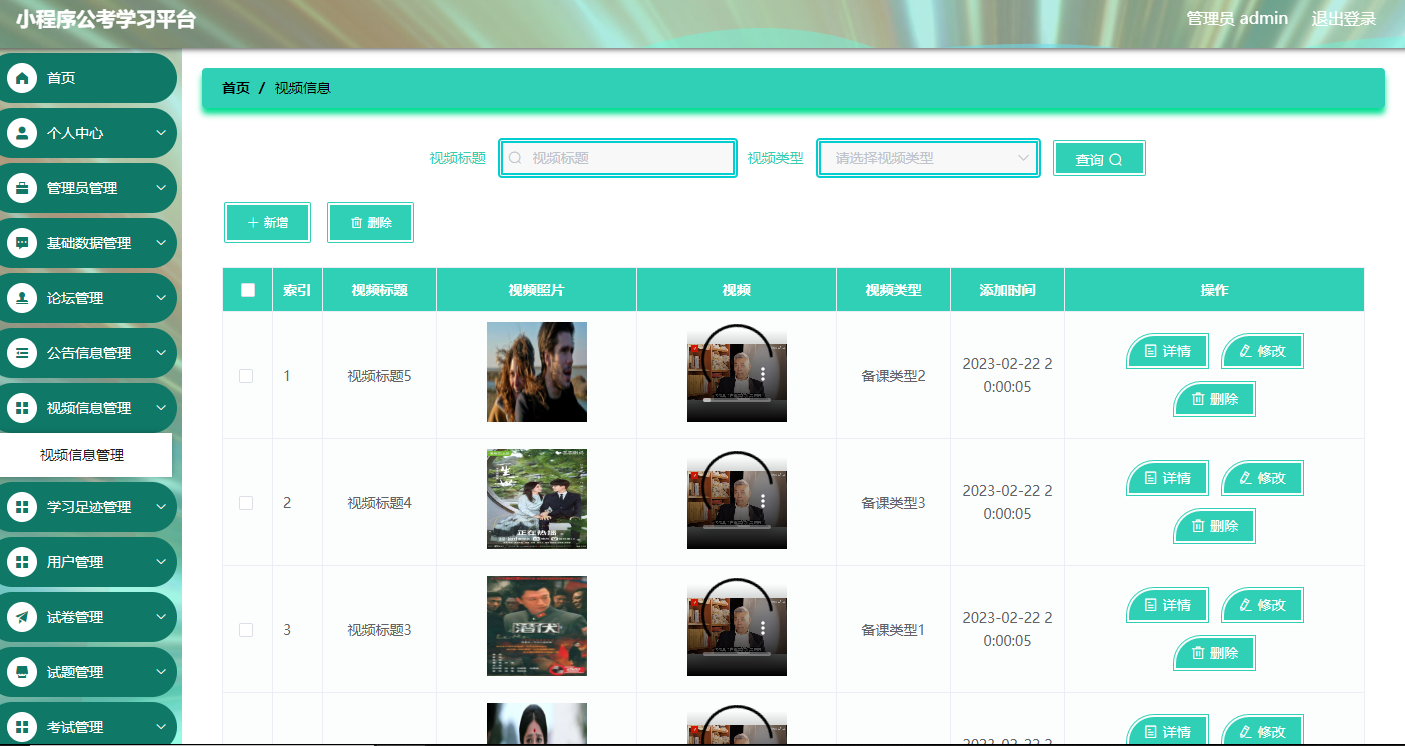
Task: Tick the checkbox for 视频标题5 row
Action: 246,376
